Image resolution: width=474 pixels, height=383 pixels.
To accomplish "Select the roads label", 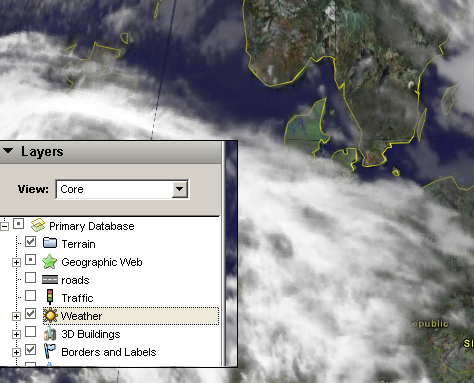I will coord(75,280).
